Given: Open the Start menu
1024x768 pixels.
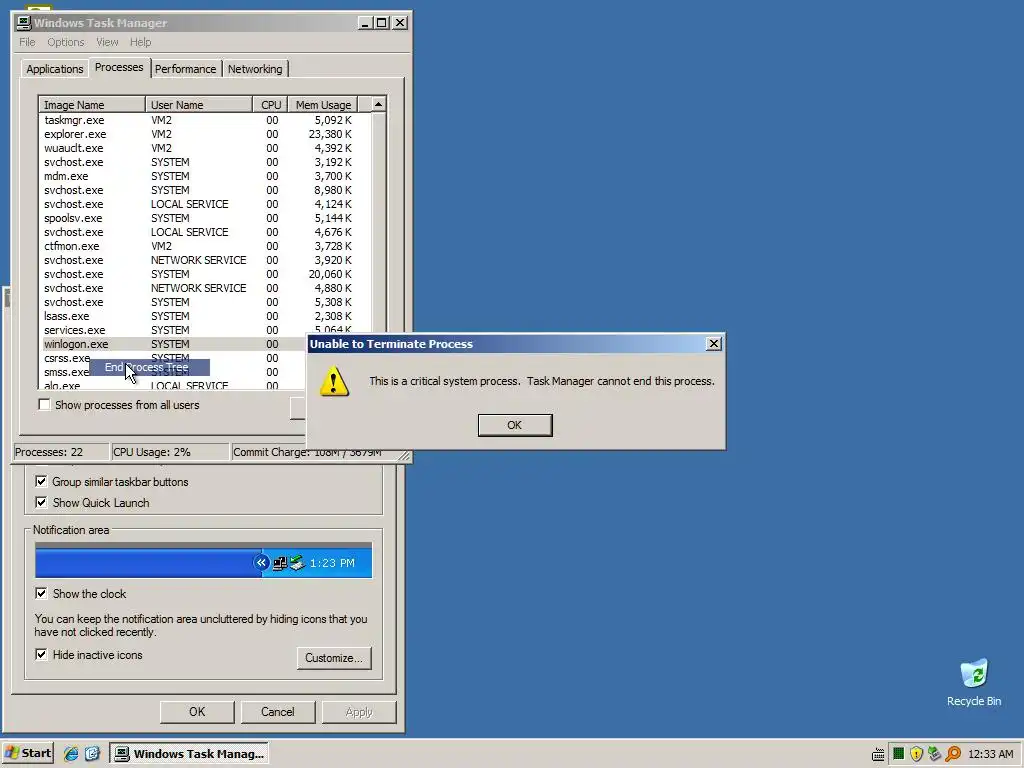Looking at the screenshot, I should (27, 753).
